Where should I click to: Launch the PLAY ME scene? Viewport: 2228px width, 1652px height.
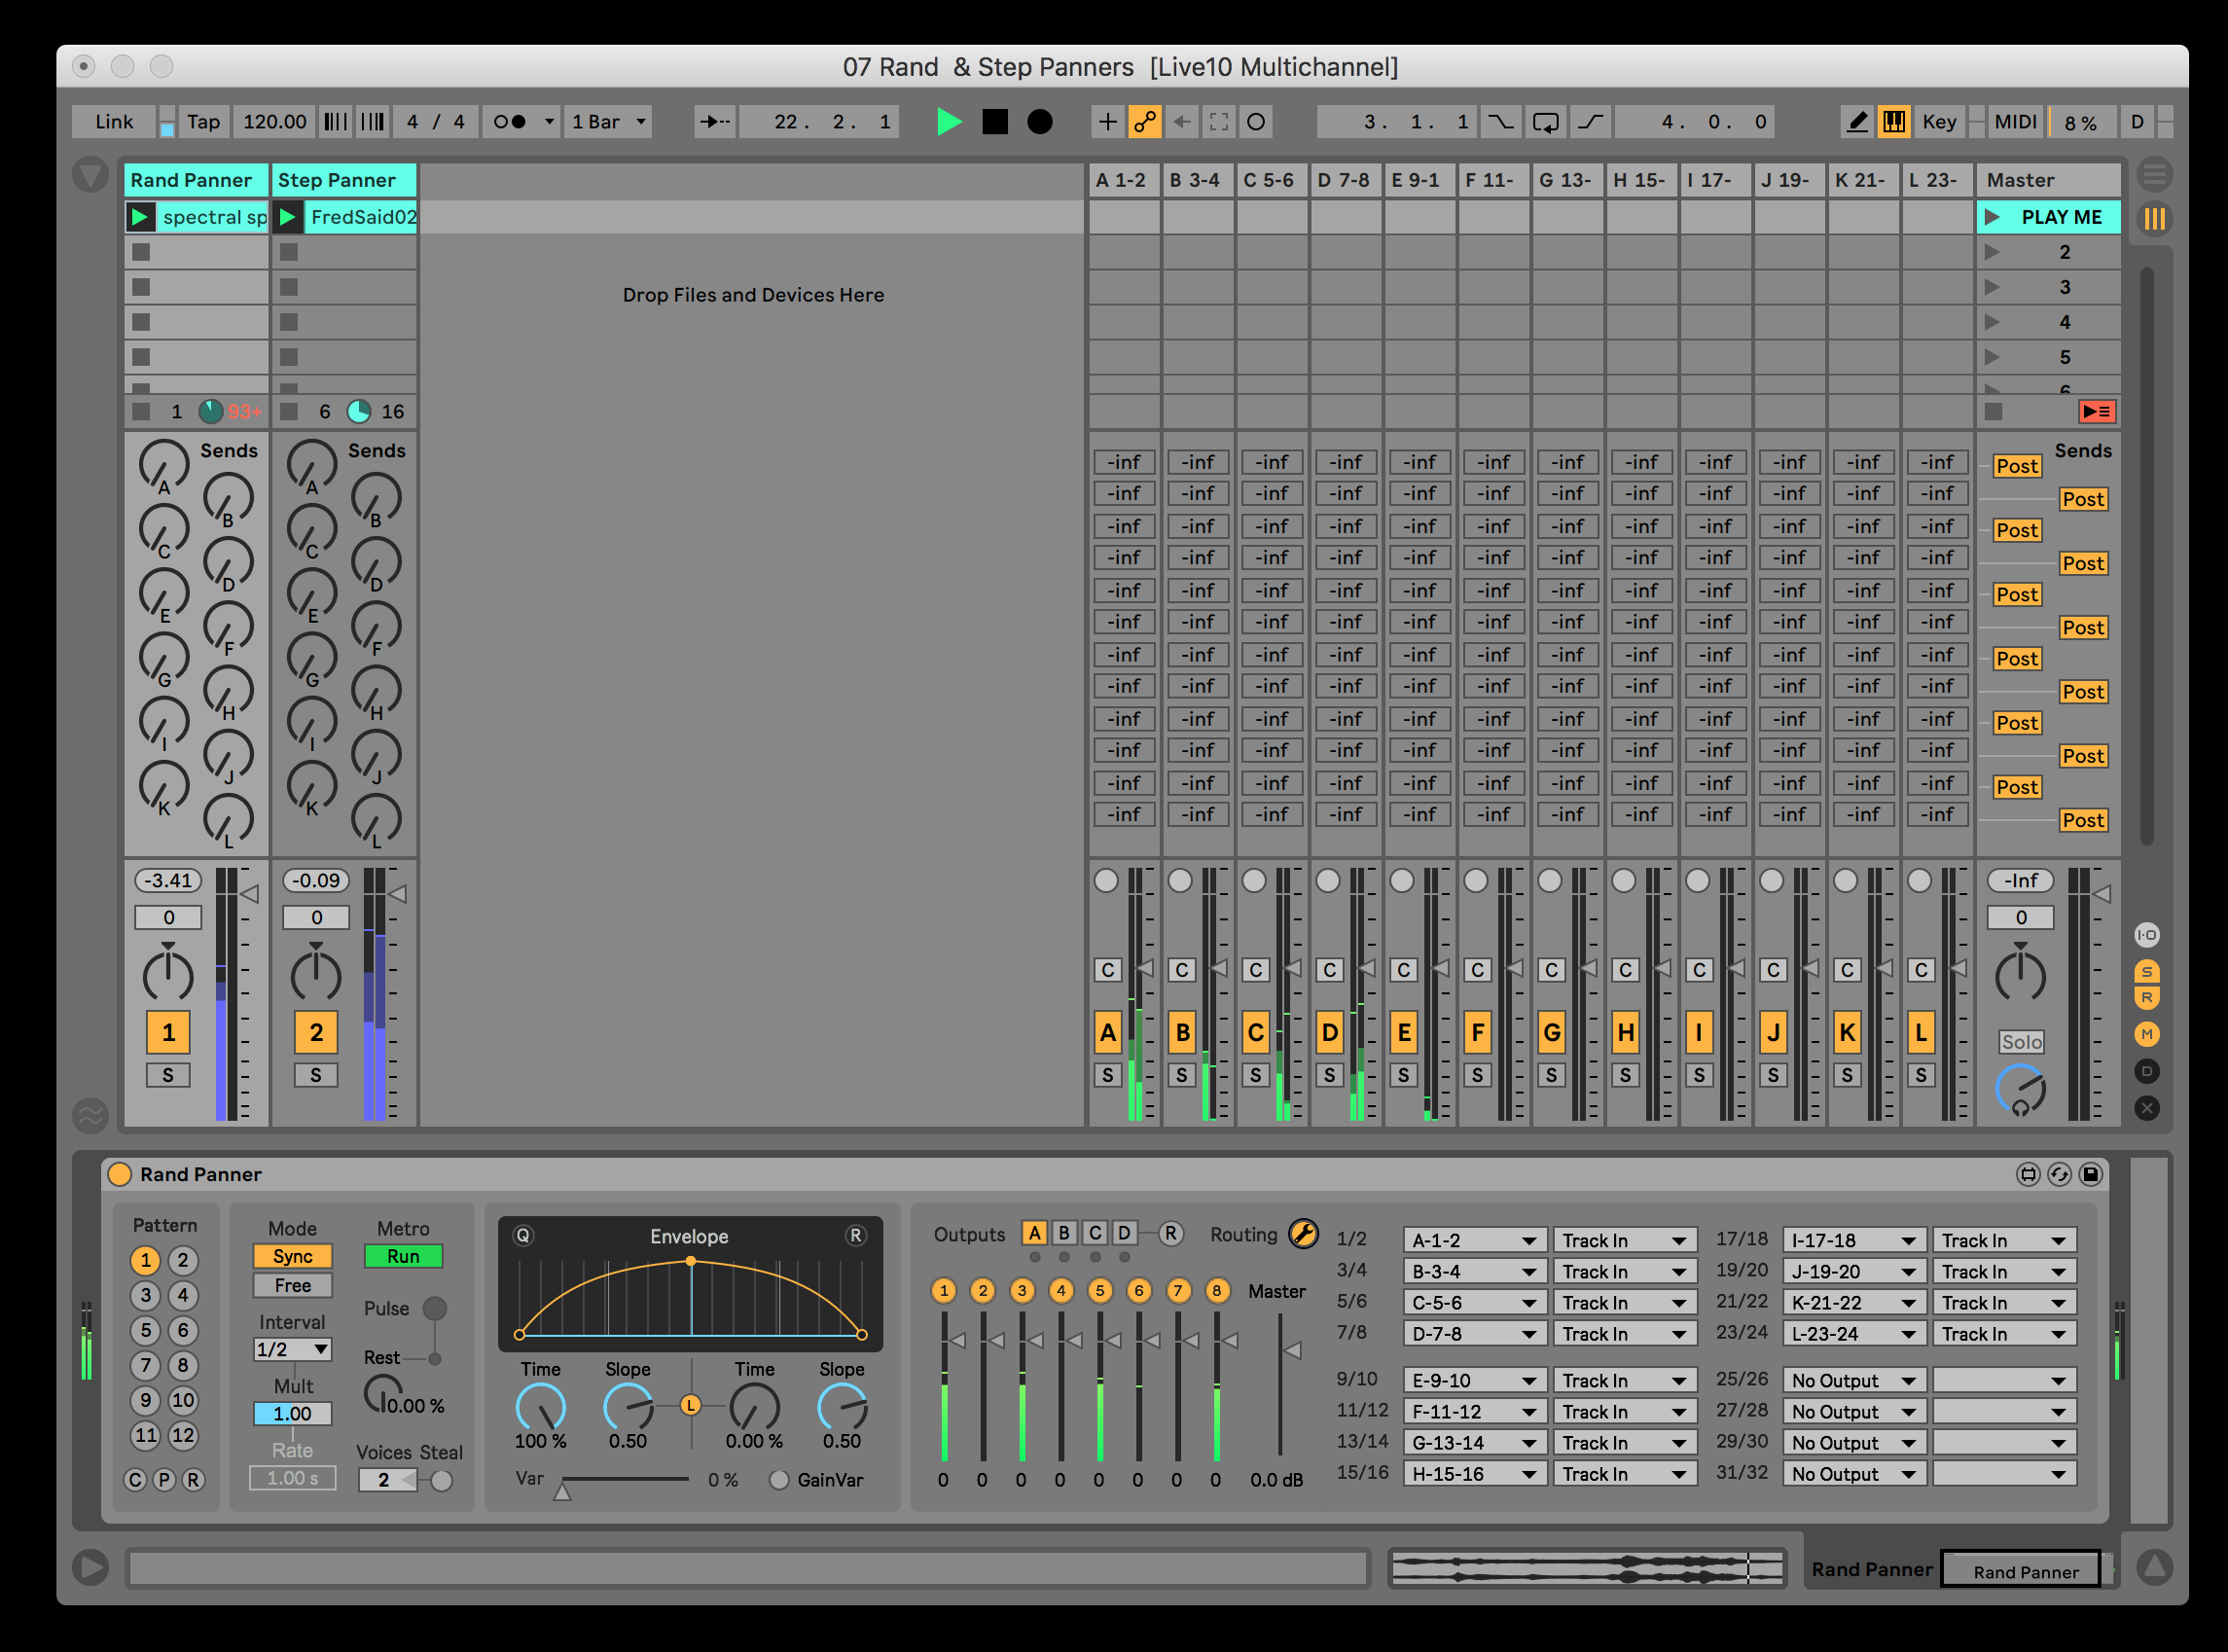[x=1992, y=217]
